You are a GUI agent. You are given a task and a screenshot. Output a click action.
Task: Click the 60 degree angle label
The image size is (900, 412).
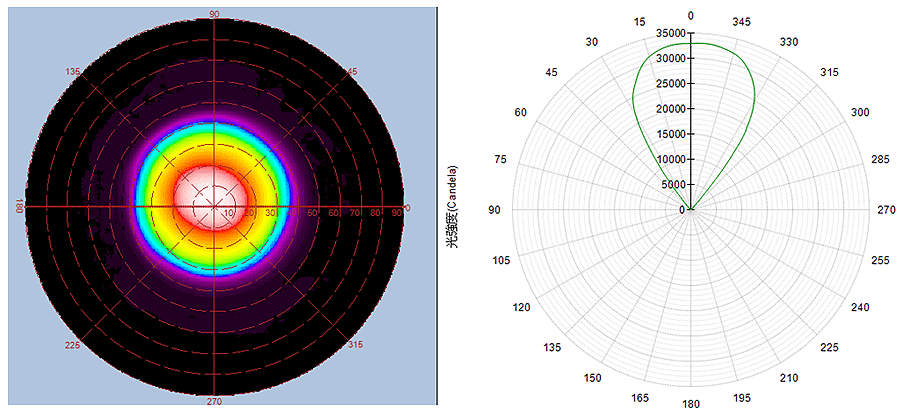pos(521,112)
